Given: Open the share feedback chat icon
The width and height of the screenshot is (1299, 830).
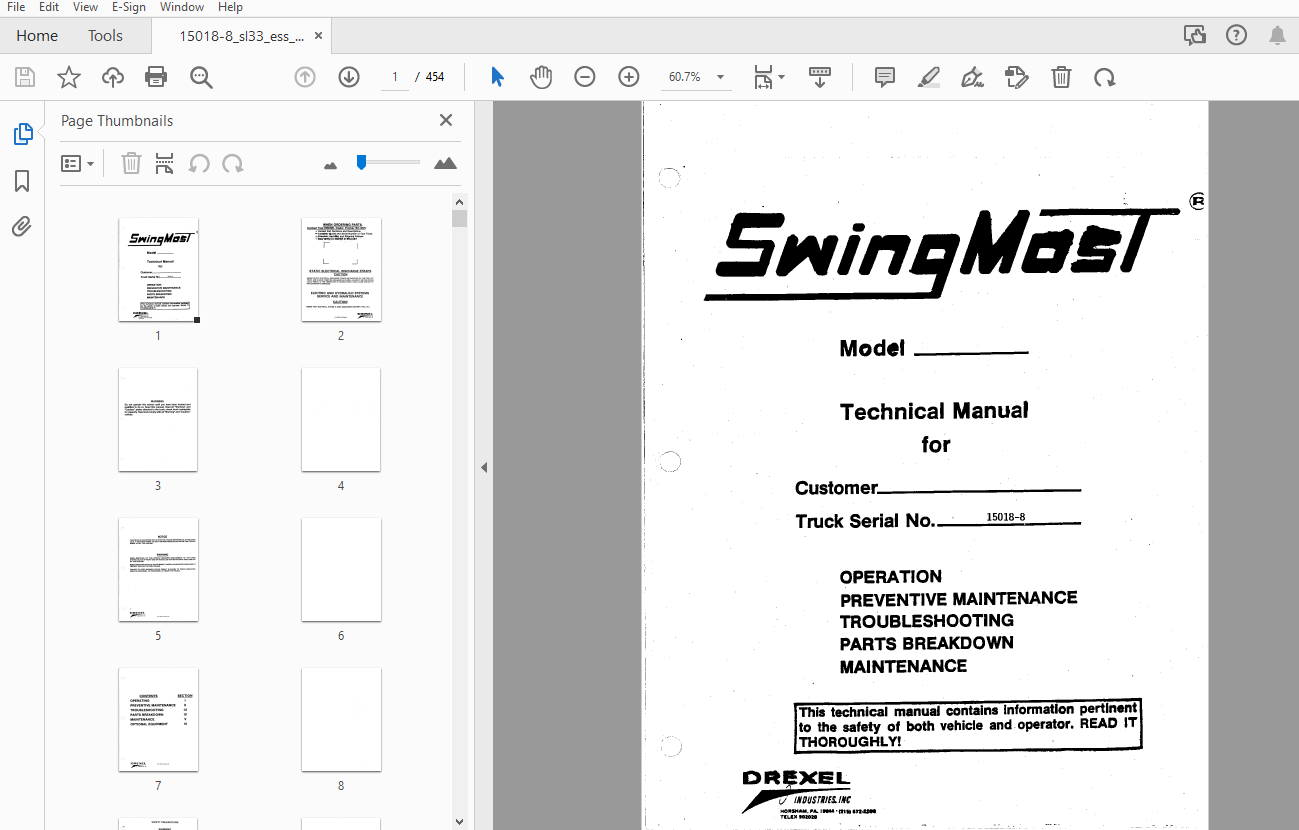Looking at the screenshot, I should [1195, 35].
